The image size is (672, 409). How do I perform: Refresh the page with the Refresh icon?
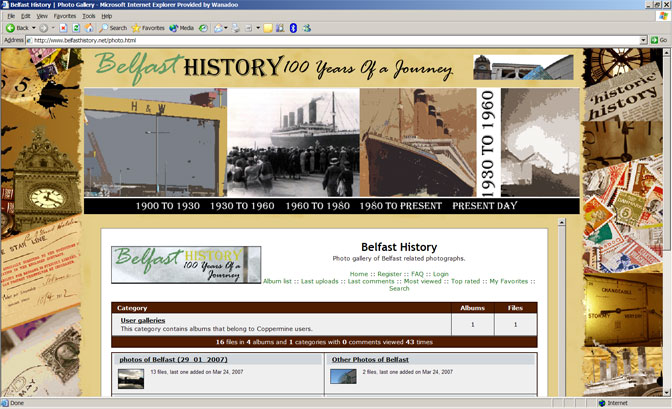pos(76,28)
